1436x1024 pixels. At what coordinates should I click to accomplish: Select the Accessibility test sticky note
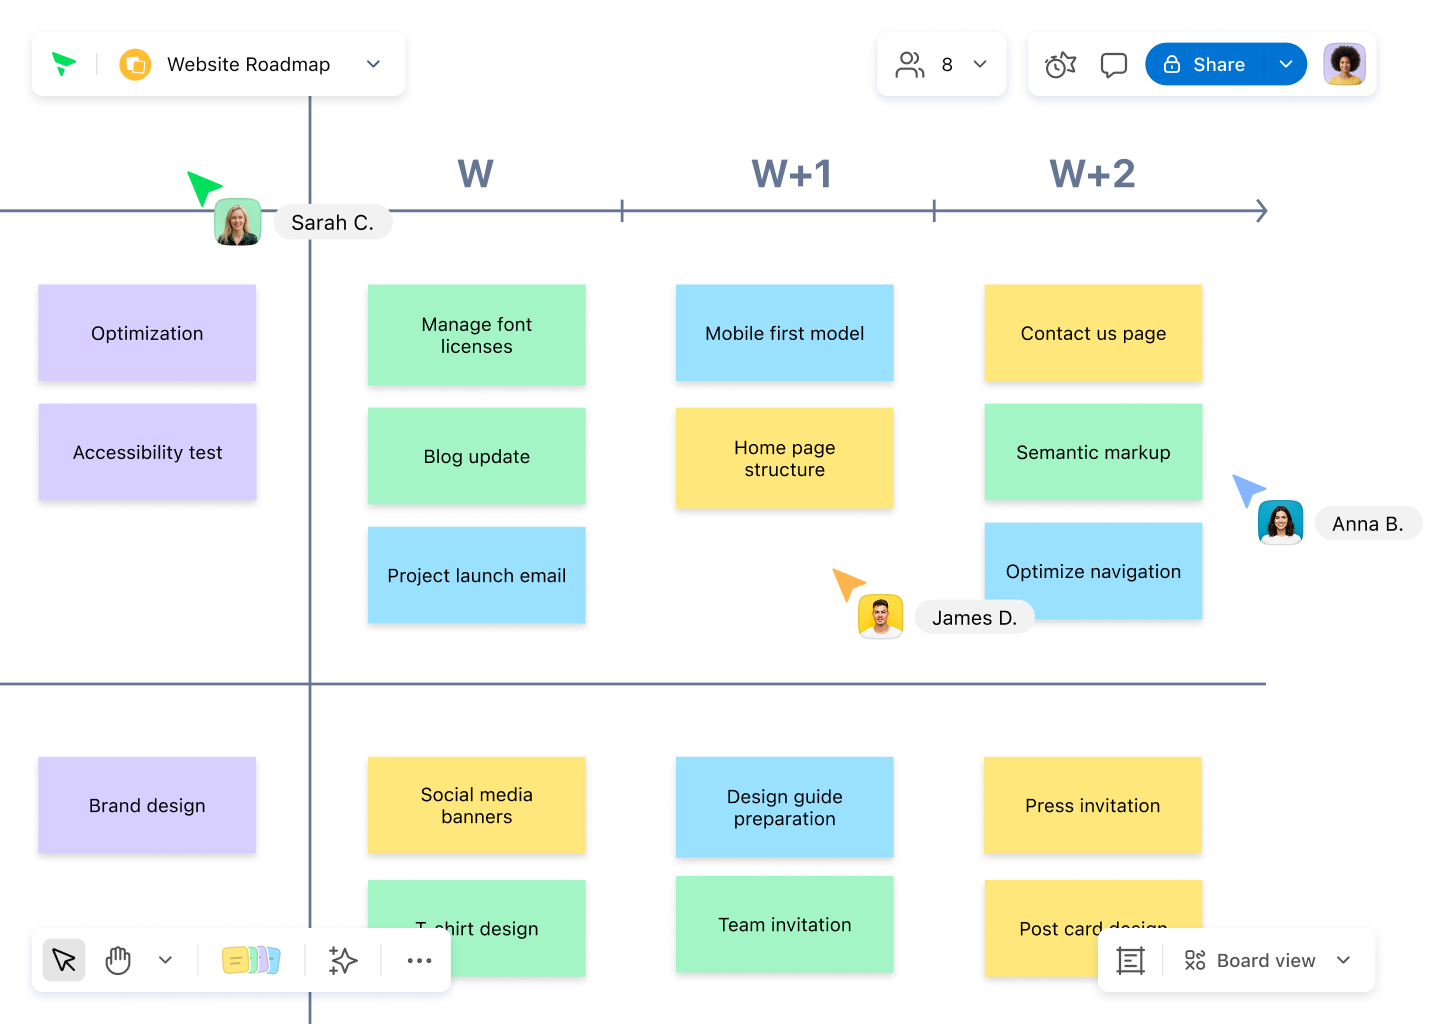coord(147,452)
